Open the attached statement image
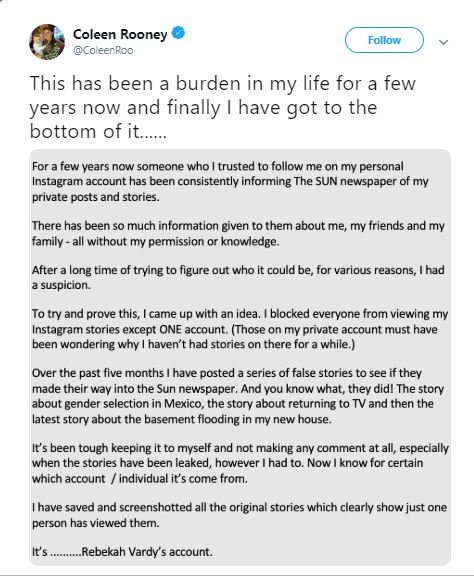 pyautogui.click(x=240, y=357)
